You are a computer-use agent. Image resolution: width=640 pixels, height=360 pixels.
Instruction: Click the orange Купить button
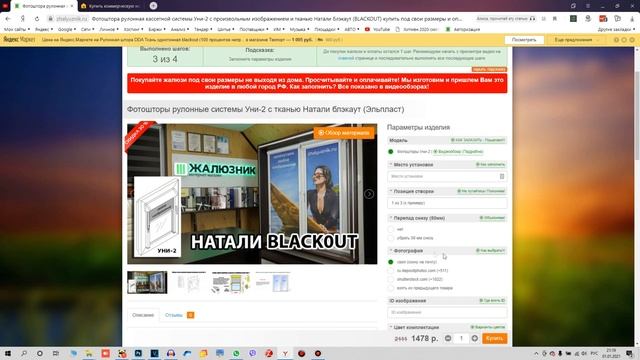495,338
